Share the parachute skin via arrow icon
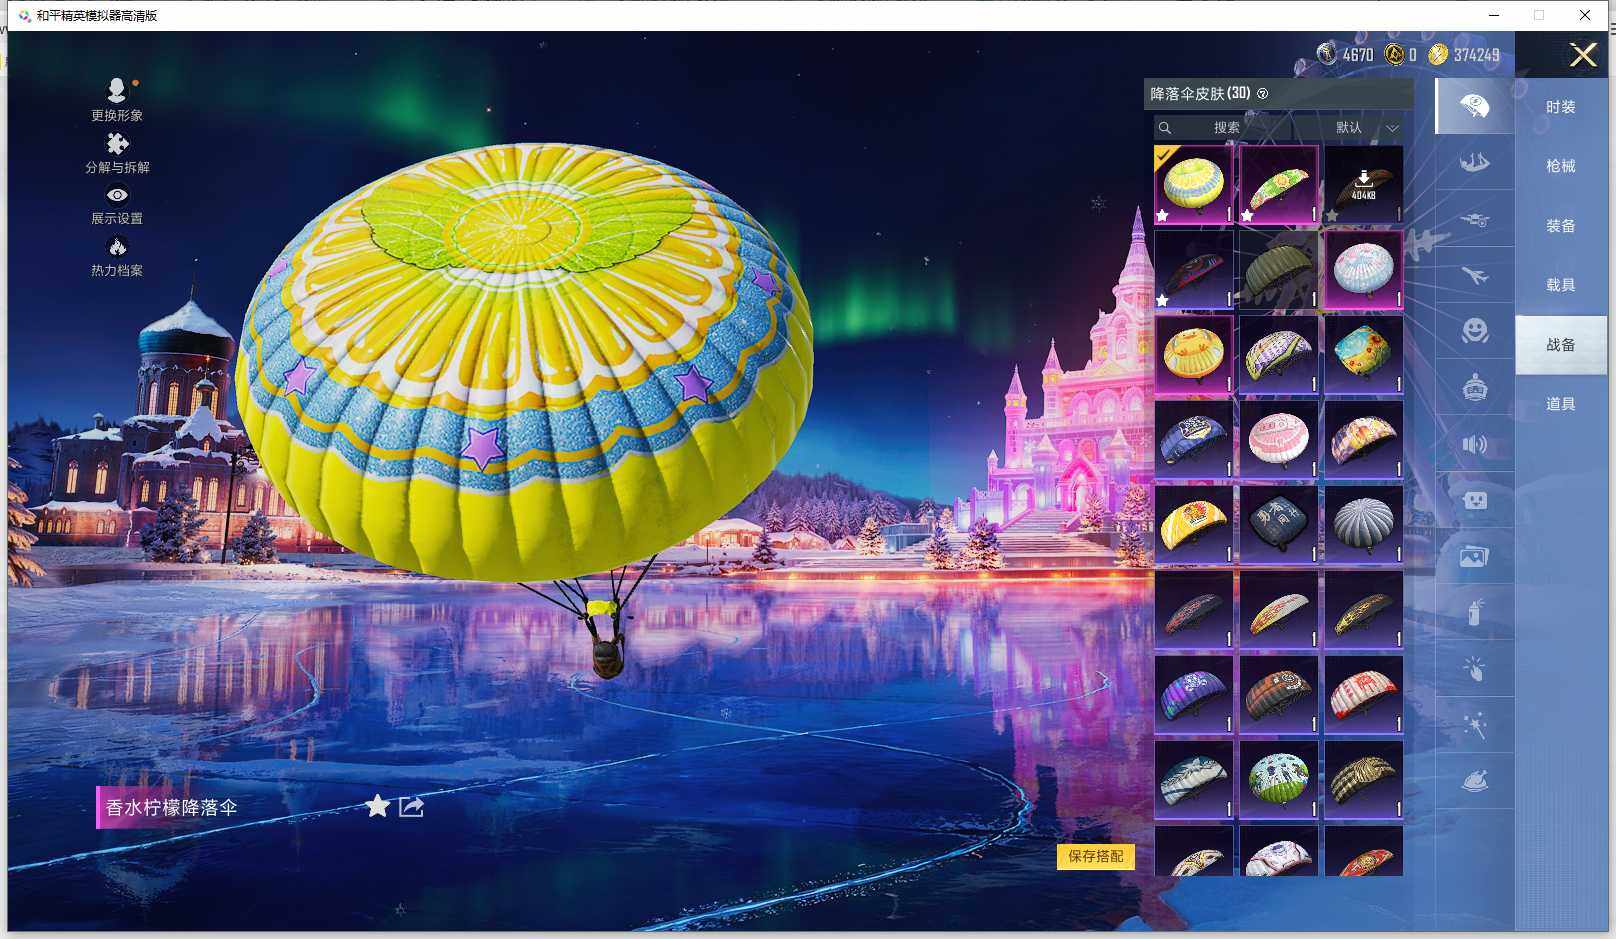Screen dimensions: 1616x939 [x=411, y=806]
